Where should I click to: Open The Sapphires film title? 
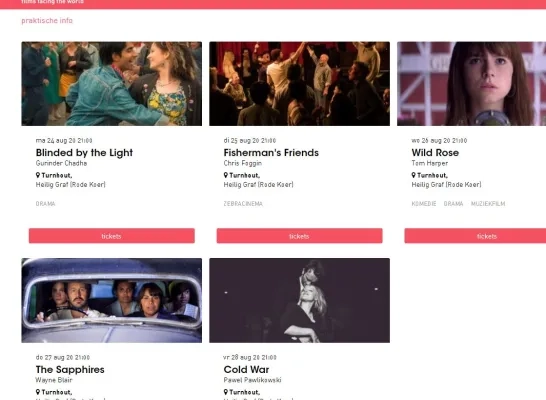point(70,369)
